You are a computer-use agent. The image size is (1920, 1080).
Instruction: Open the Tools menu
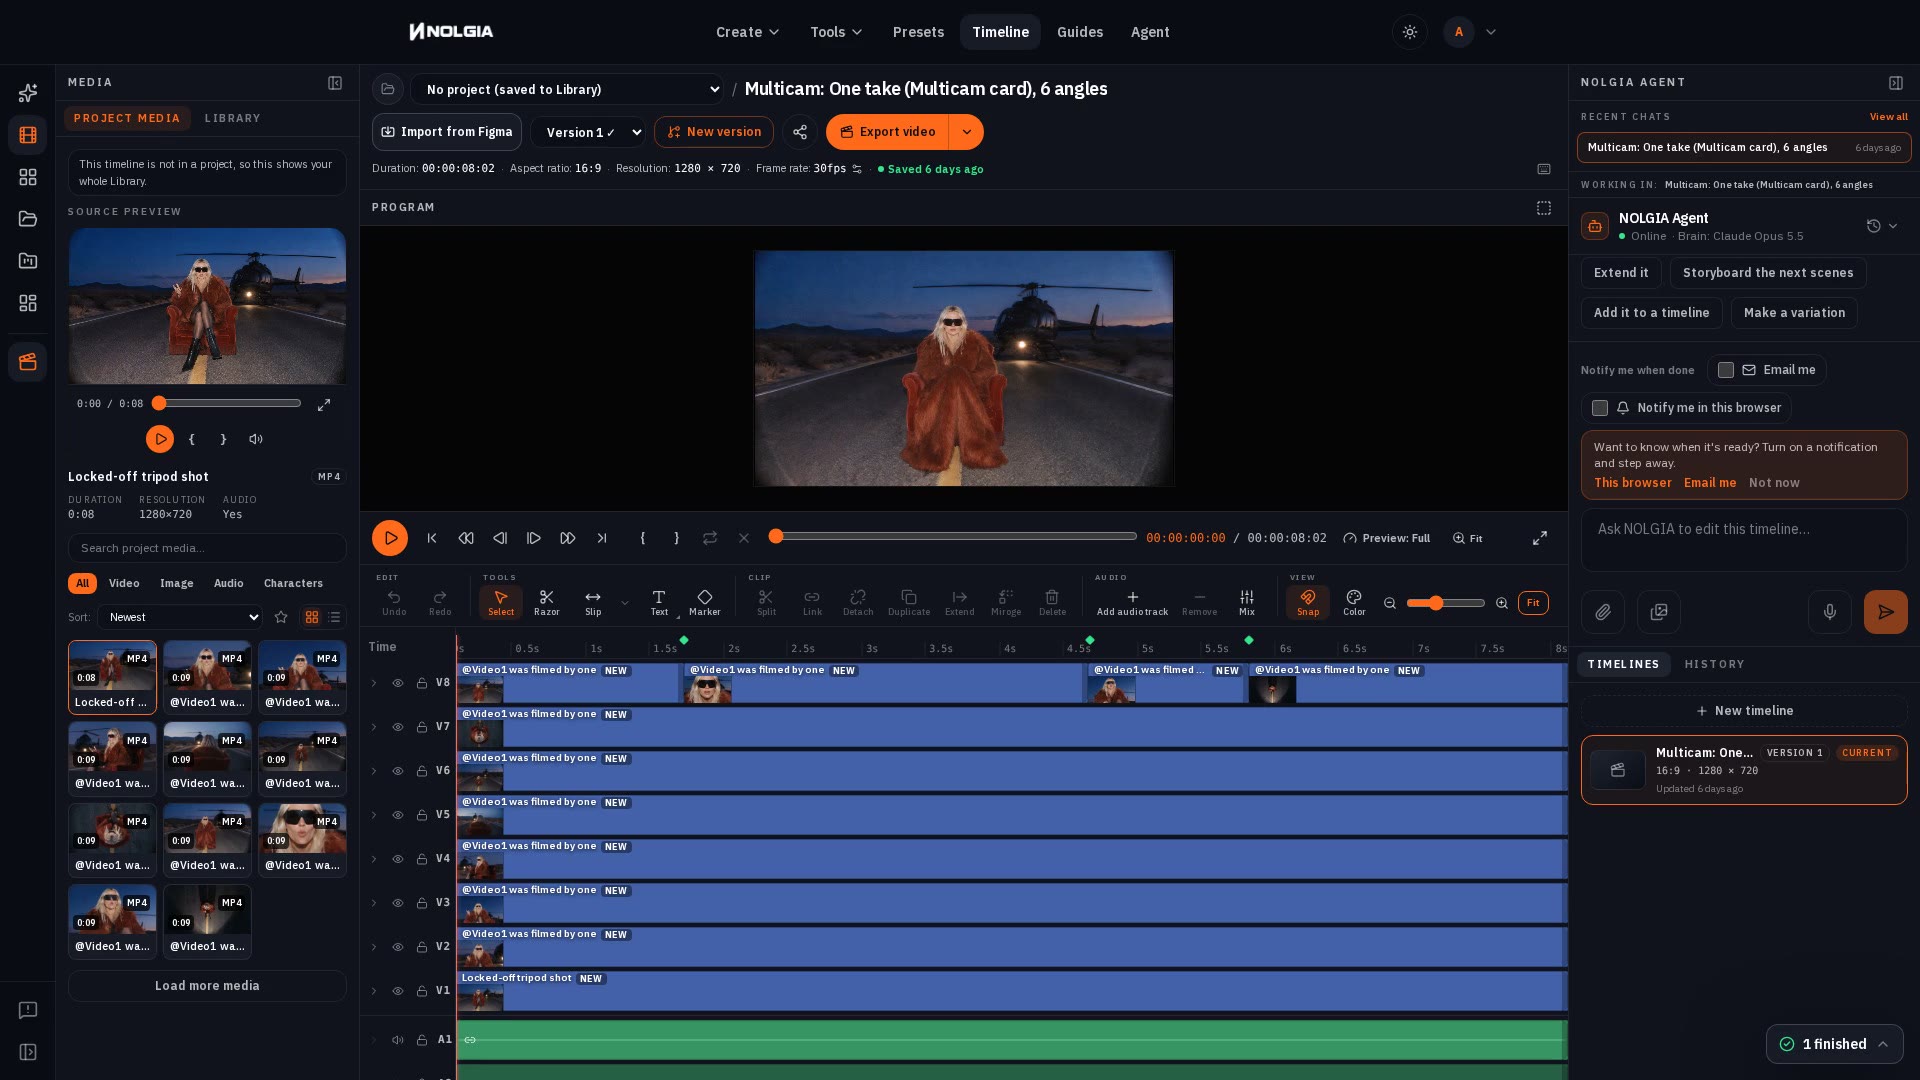pos(836,32)
